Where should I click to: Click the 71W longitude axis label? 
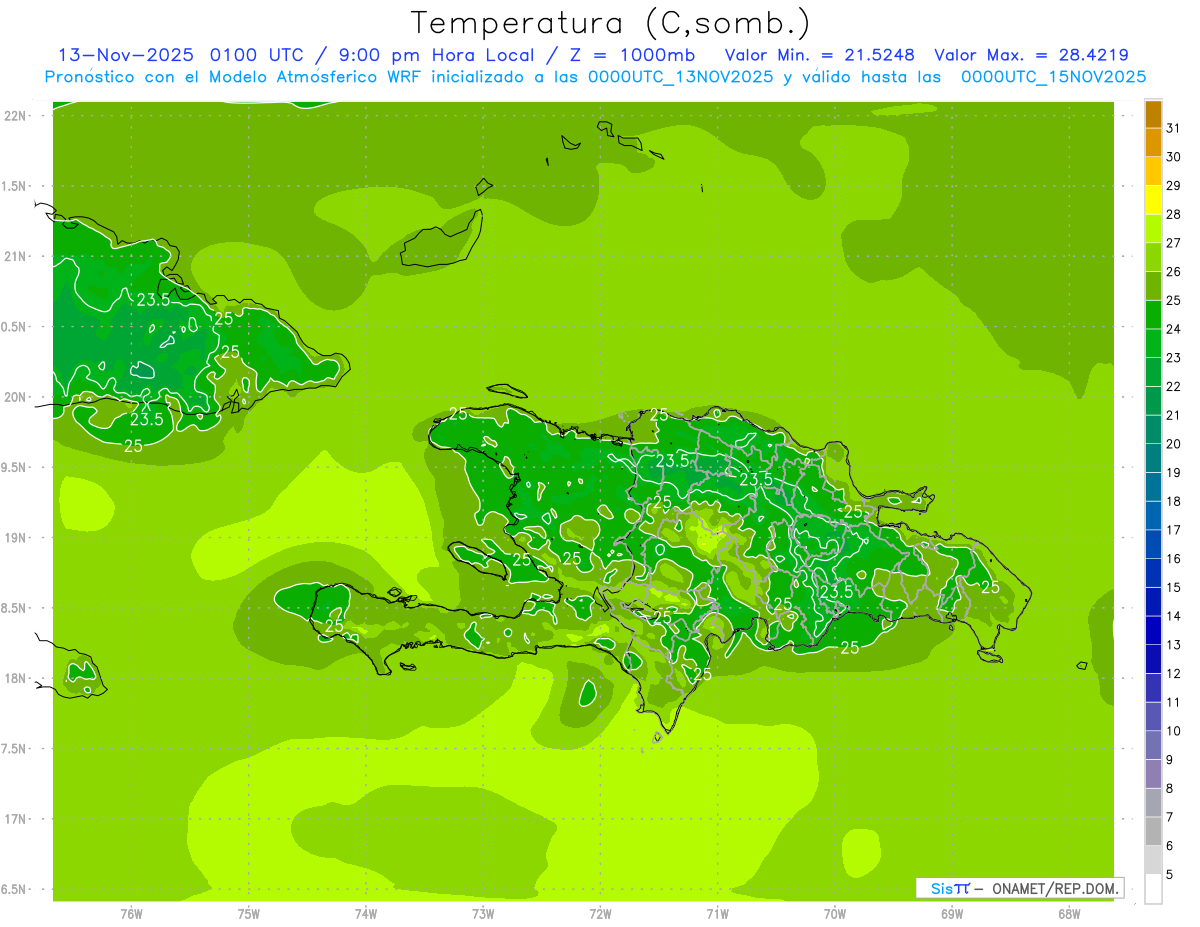[717, 914]
